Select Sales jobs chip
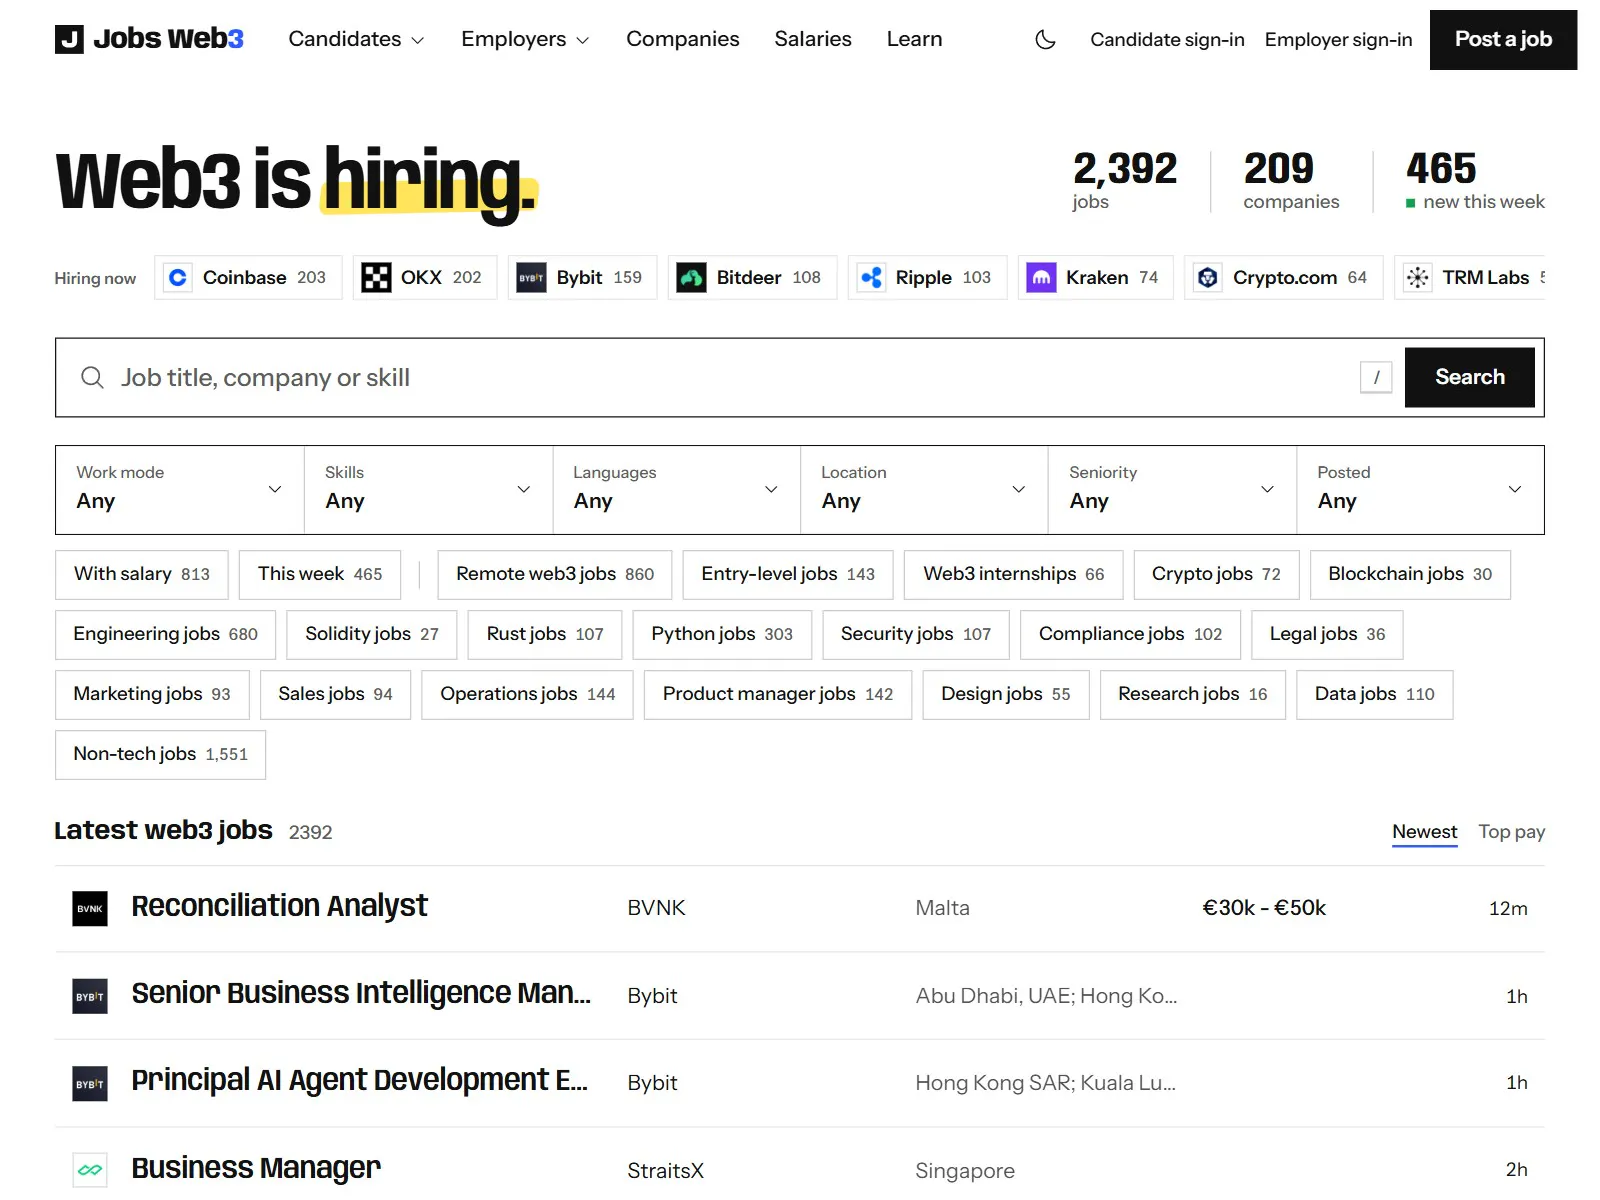Viewport: 1600px width, 1200px height. pos(335,694)
